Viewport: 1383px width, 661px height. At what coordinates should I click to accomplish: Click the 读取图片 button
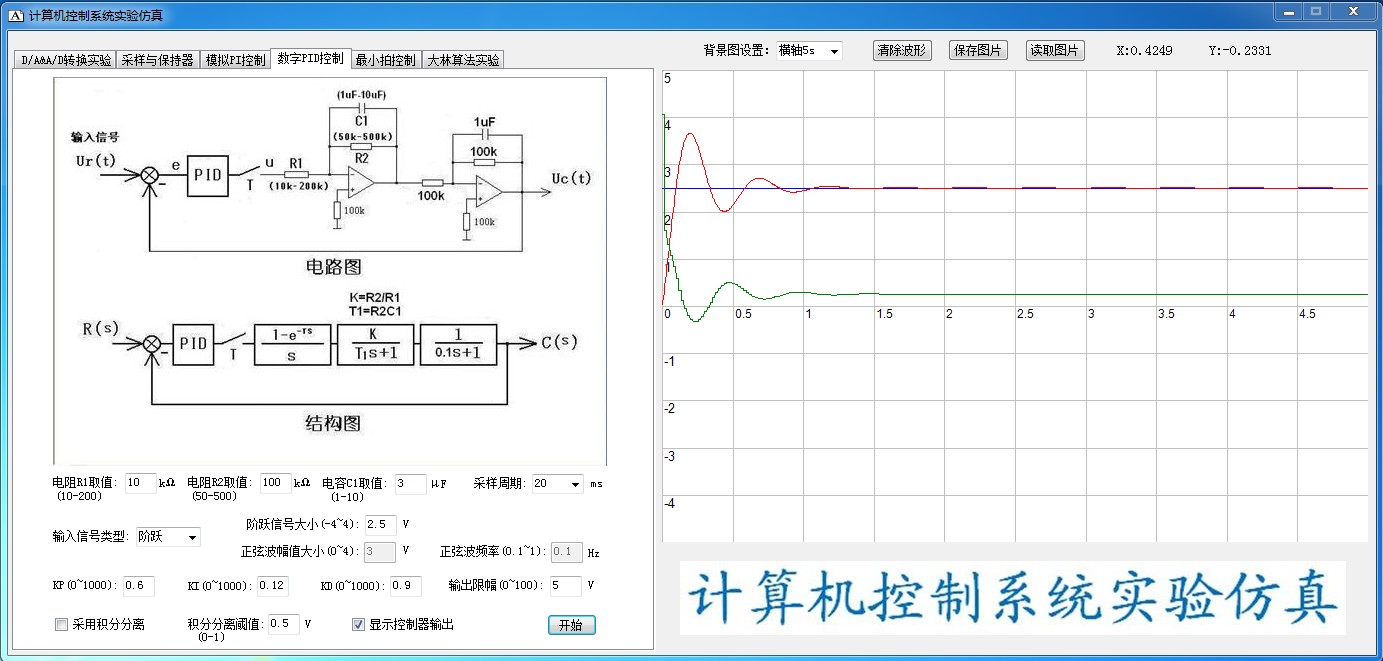pyautogui.click(x=1055, y=51)
